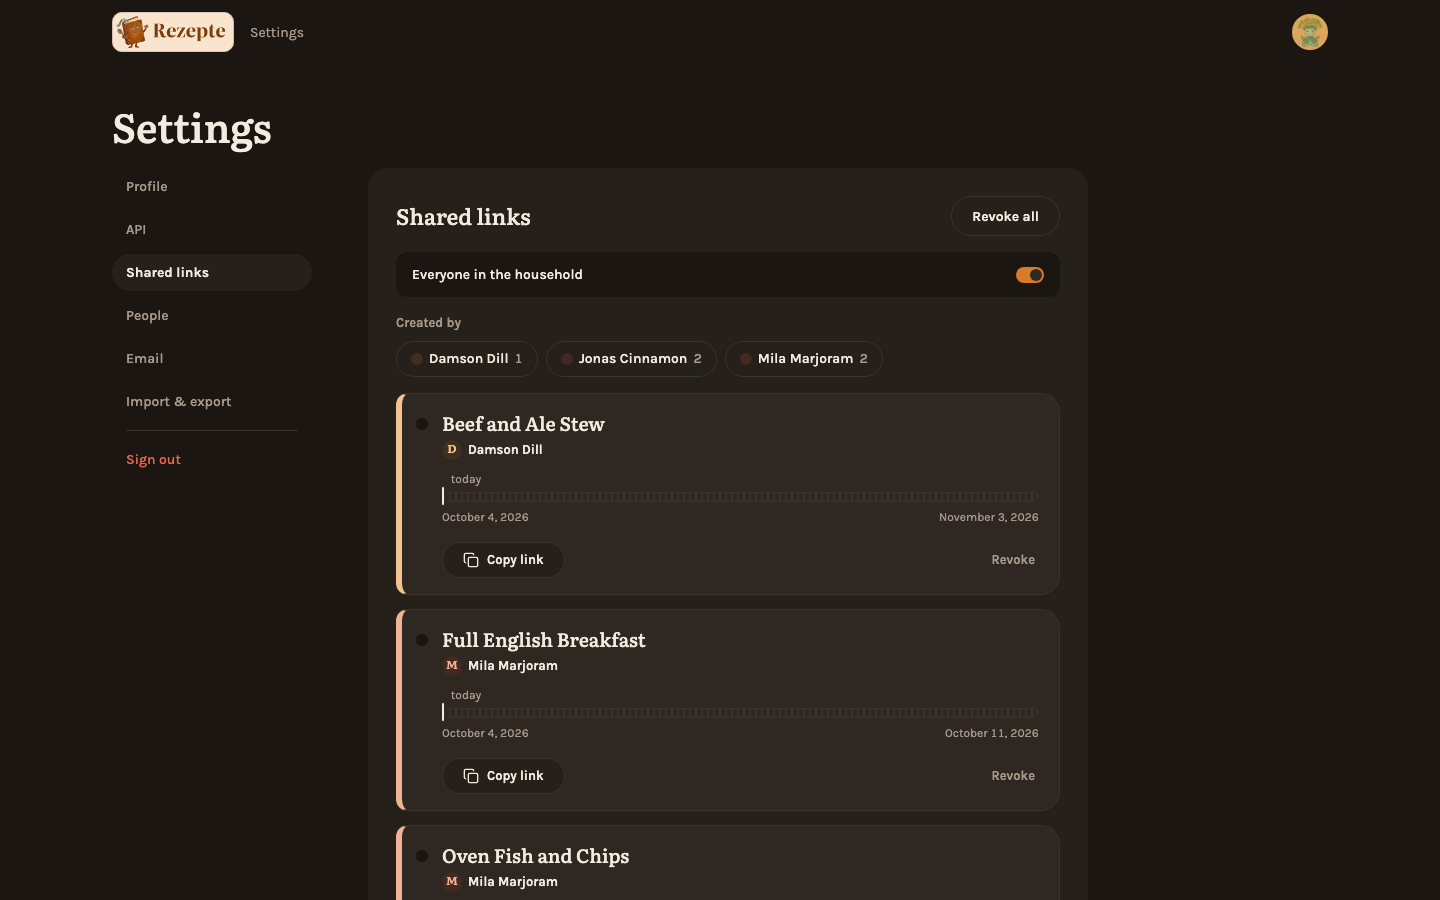The width and height of the screenshot is (1440, 900).
Task: Go to the Profile settings section
Action: [x=212, y=187]
